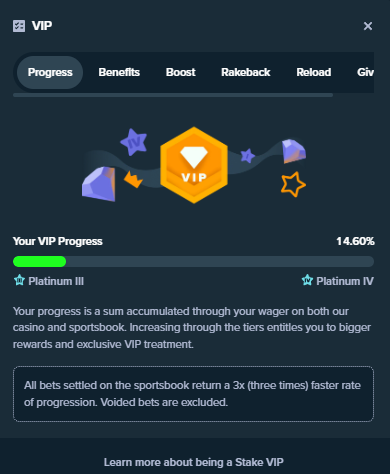The height and width of the screenshot is (474, 390).
Task: Switch to the Benefits tab
Action: coord(119,72)
